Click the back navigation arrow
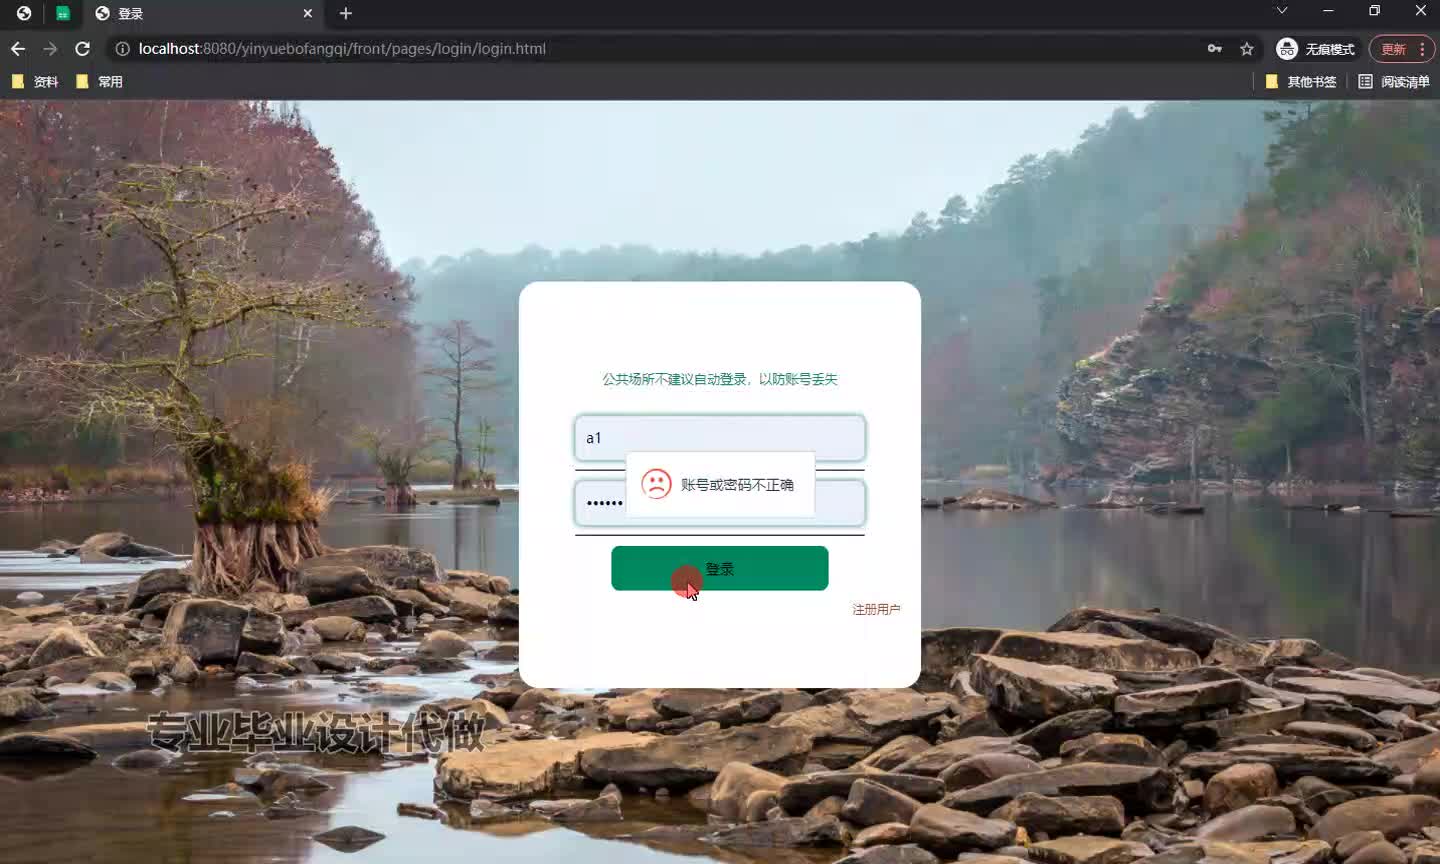 [17, 48]
